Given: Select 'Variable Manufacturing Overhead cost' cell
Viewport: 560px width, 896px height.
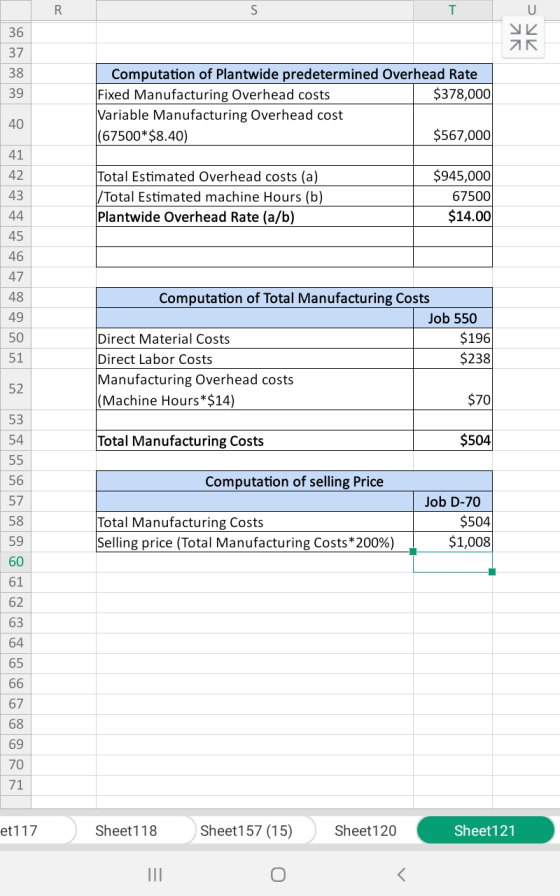Looking at the screenshot, I should [x=255, y=125].
